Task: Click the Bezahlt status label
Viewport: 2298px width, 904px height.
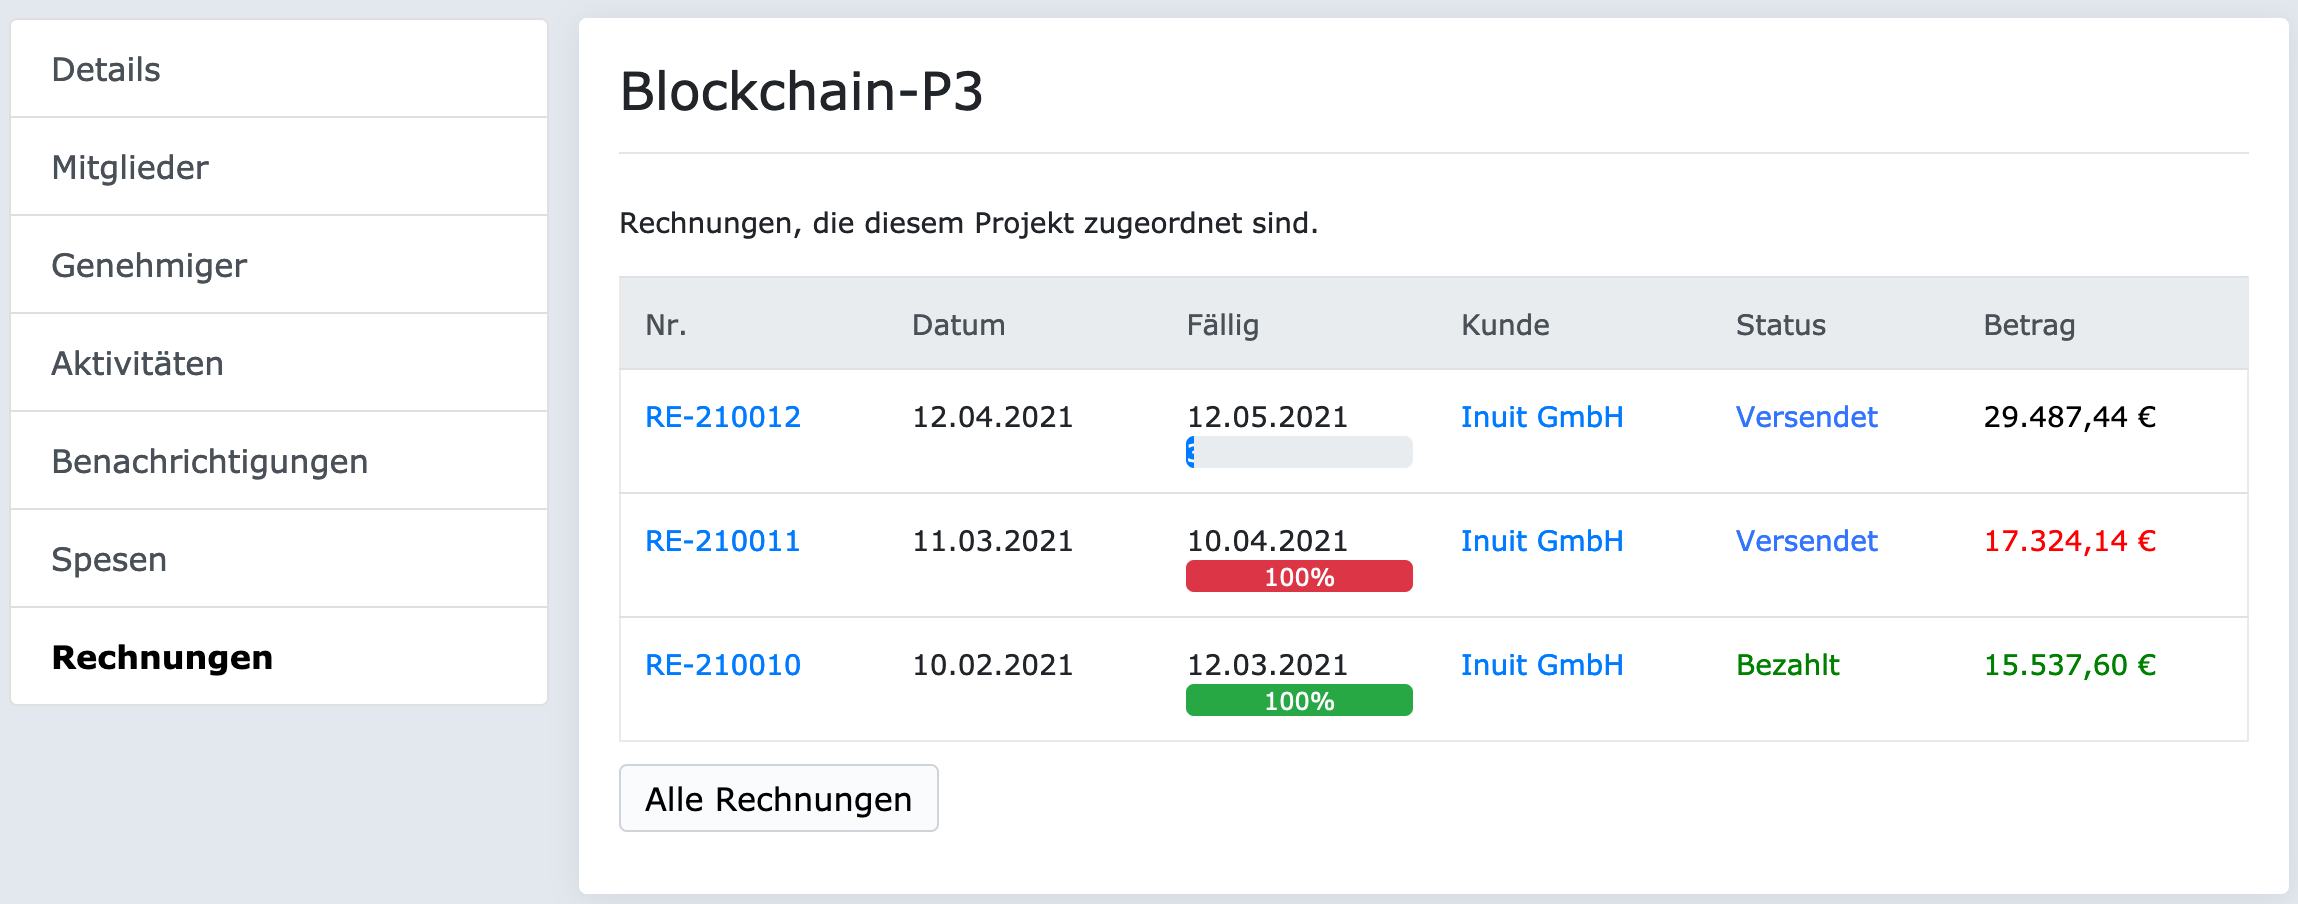Action: click(x=1788, y=664)
